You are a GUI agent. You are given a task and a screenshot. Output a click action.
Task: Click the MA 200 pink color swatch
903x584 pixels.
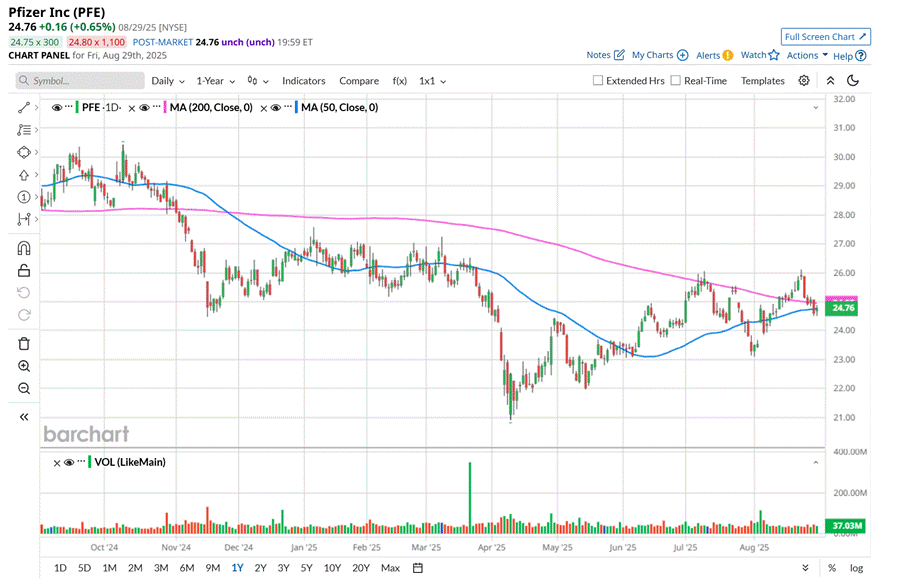(165, 108)
